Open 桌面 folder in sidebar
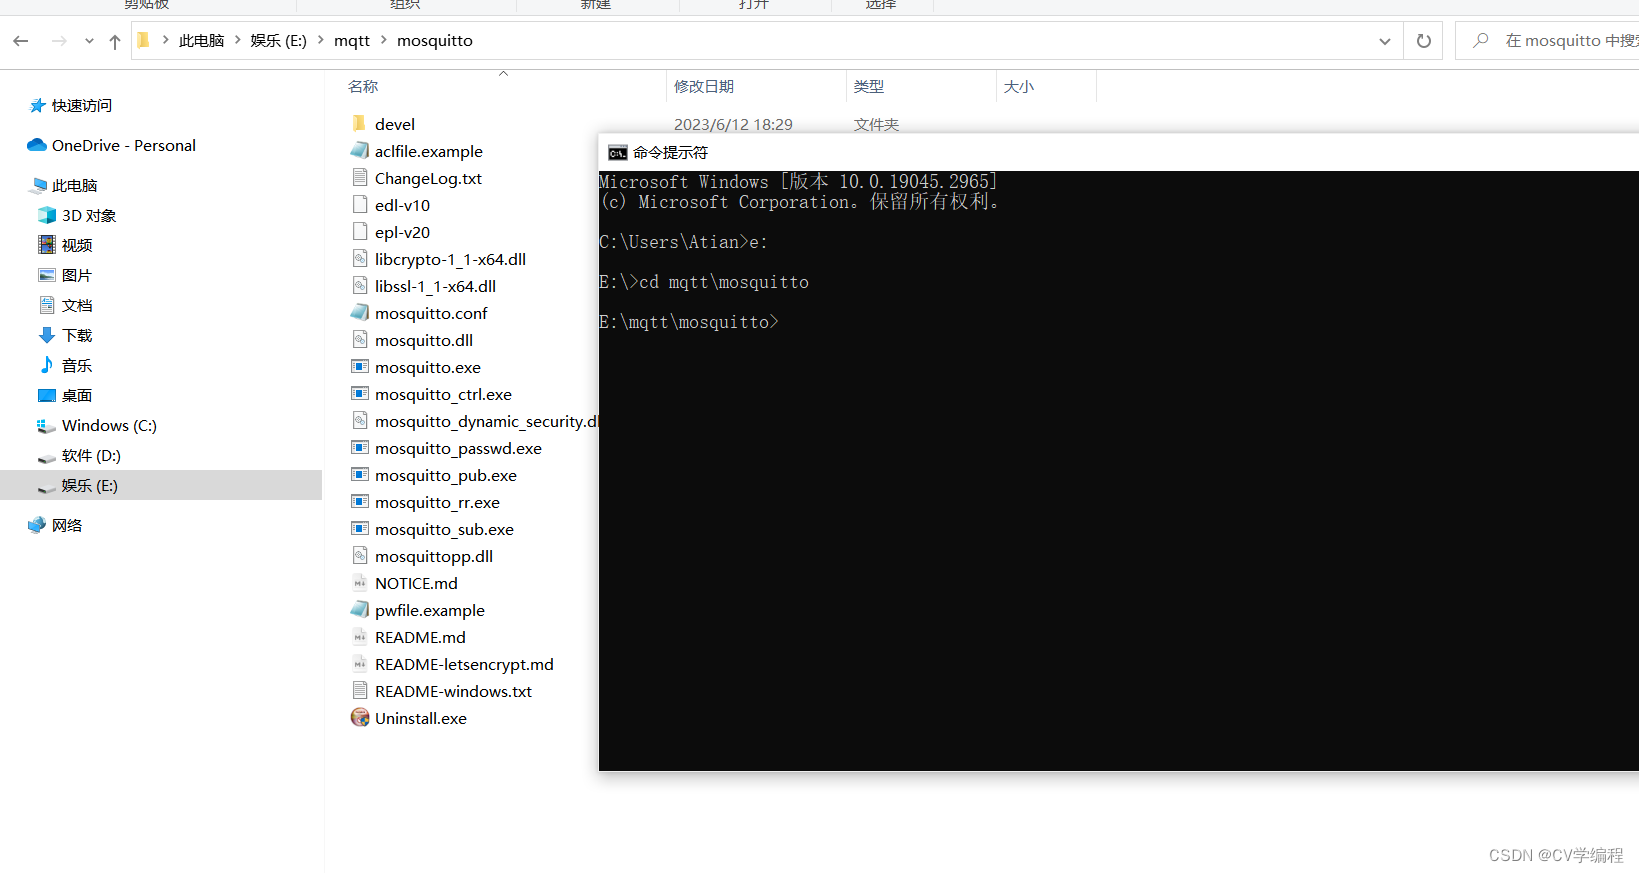Screen dimensions: 1639x873 pyautogui.click(x=77, y=396)
